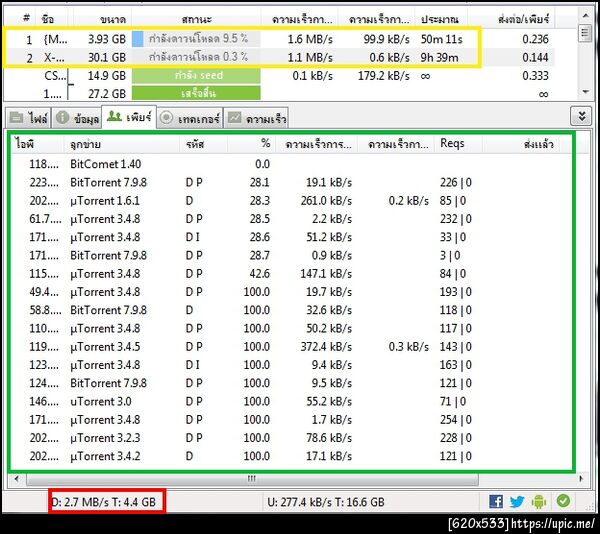600x534 pixels.
Task: Sort peers by the Reqs column header
Action: point(458,144)
